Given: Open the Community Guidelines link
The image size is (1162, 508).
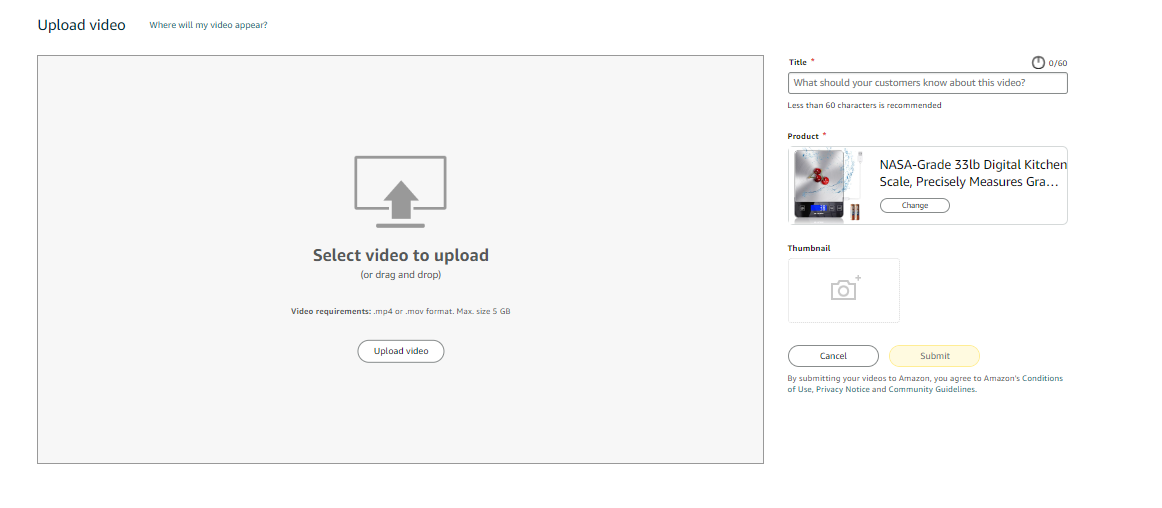Looking at the screenshot, I should (x=932, y=389).
